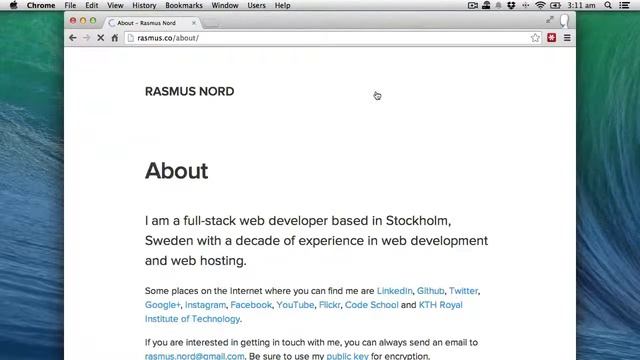Screen dimensions: 640x360
Task: Open Notification Center list icon
Action: click(624, 5)
